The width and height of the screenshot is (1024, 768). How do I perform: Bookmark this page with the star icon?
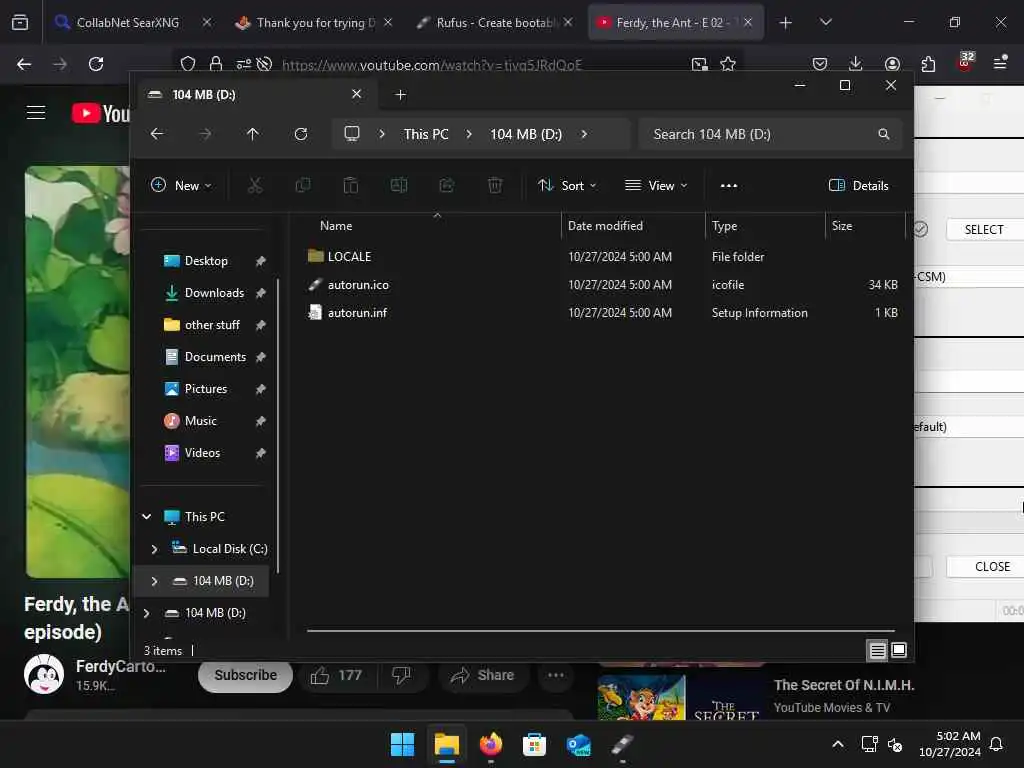tap(728, 64)
